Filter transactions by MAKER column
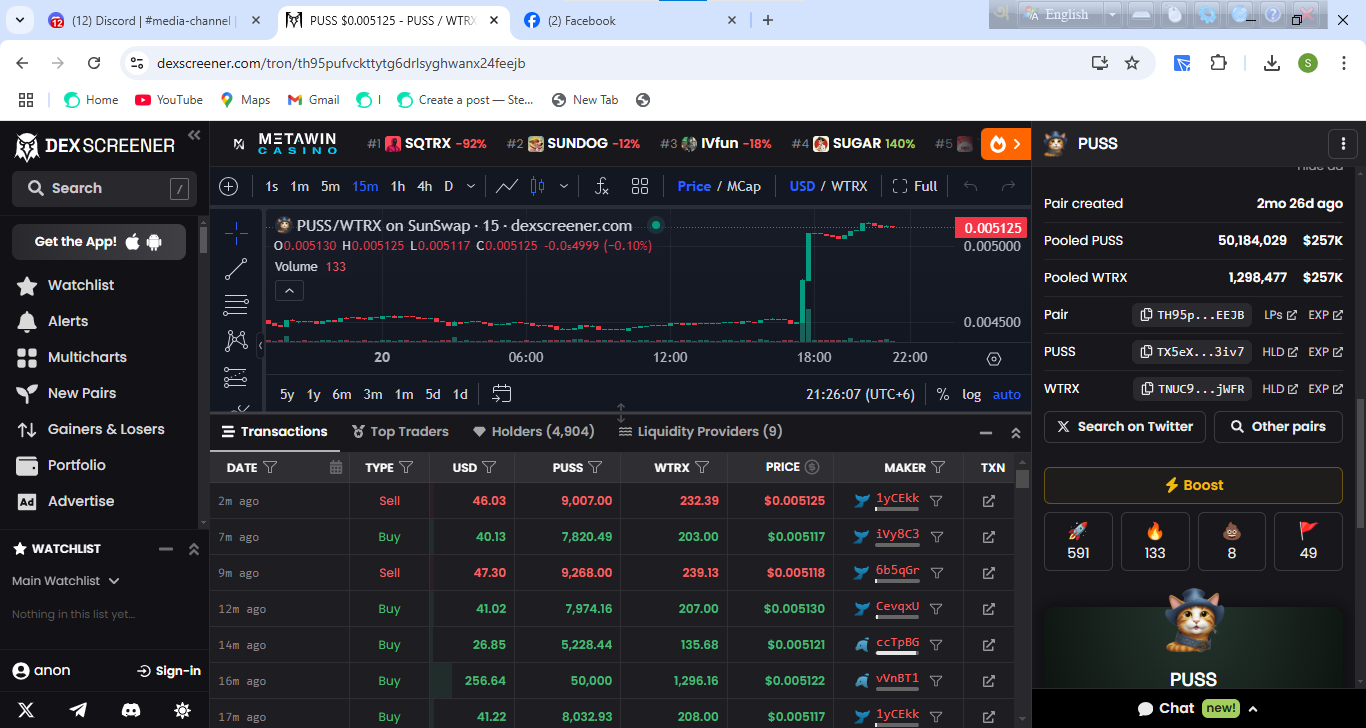Image resolution: width=1366 pixels, height=728 pixels. 938,467
